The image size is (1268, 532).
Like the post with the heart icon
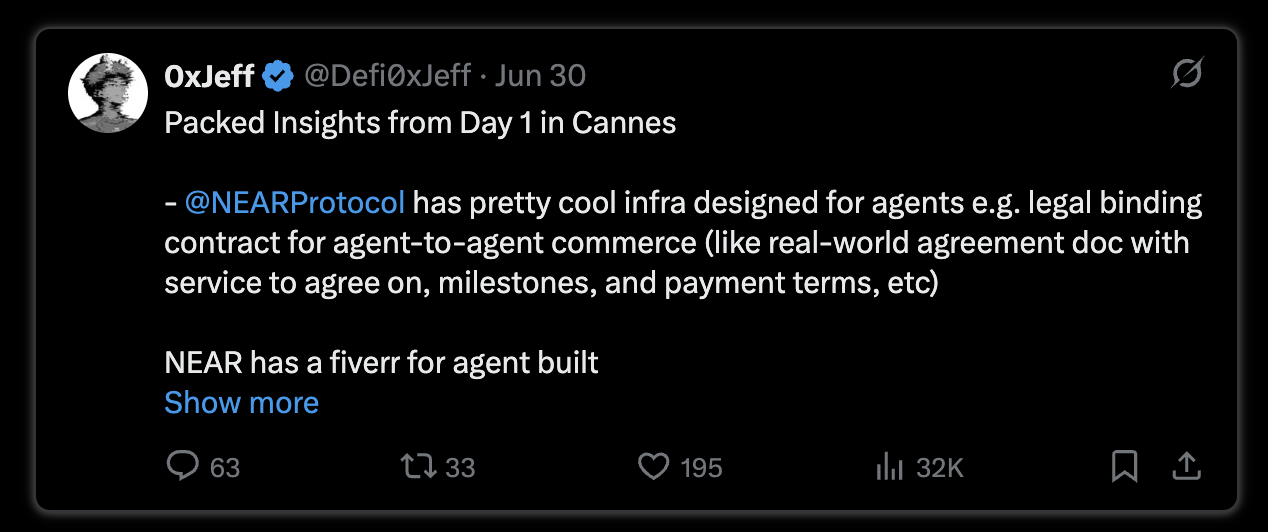pos(653,466)
